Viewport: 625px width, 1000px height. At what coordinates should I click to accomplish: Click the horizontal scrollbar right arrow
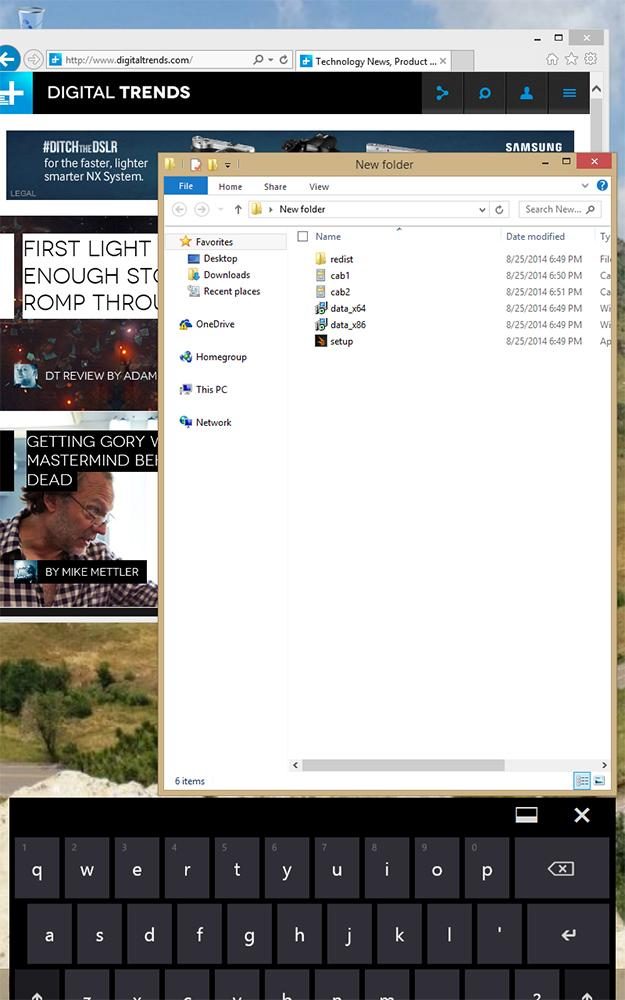pos(603,765)
